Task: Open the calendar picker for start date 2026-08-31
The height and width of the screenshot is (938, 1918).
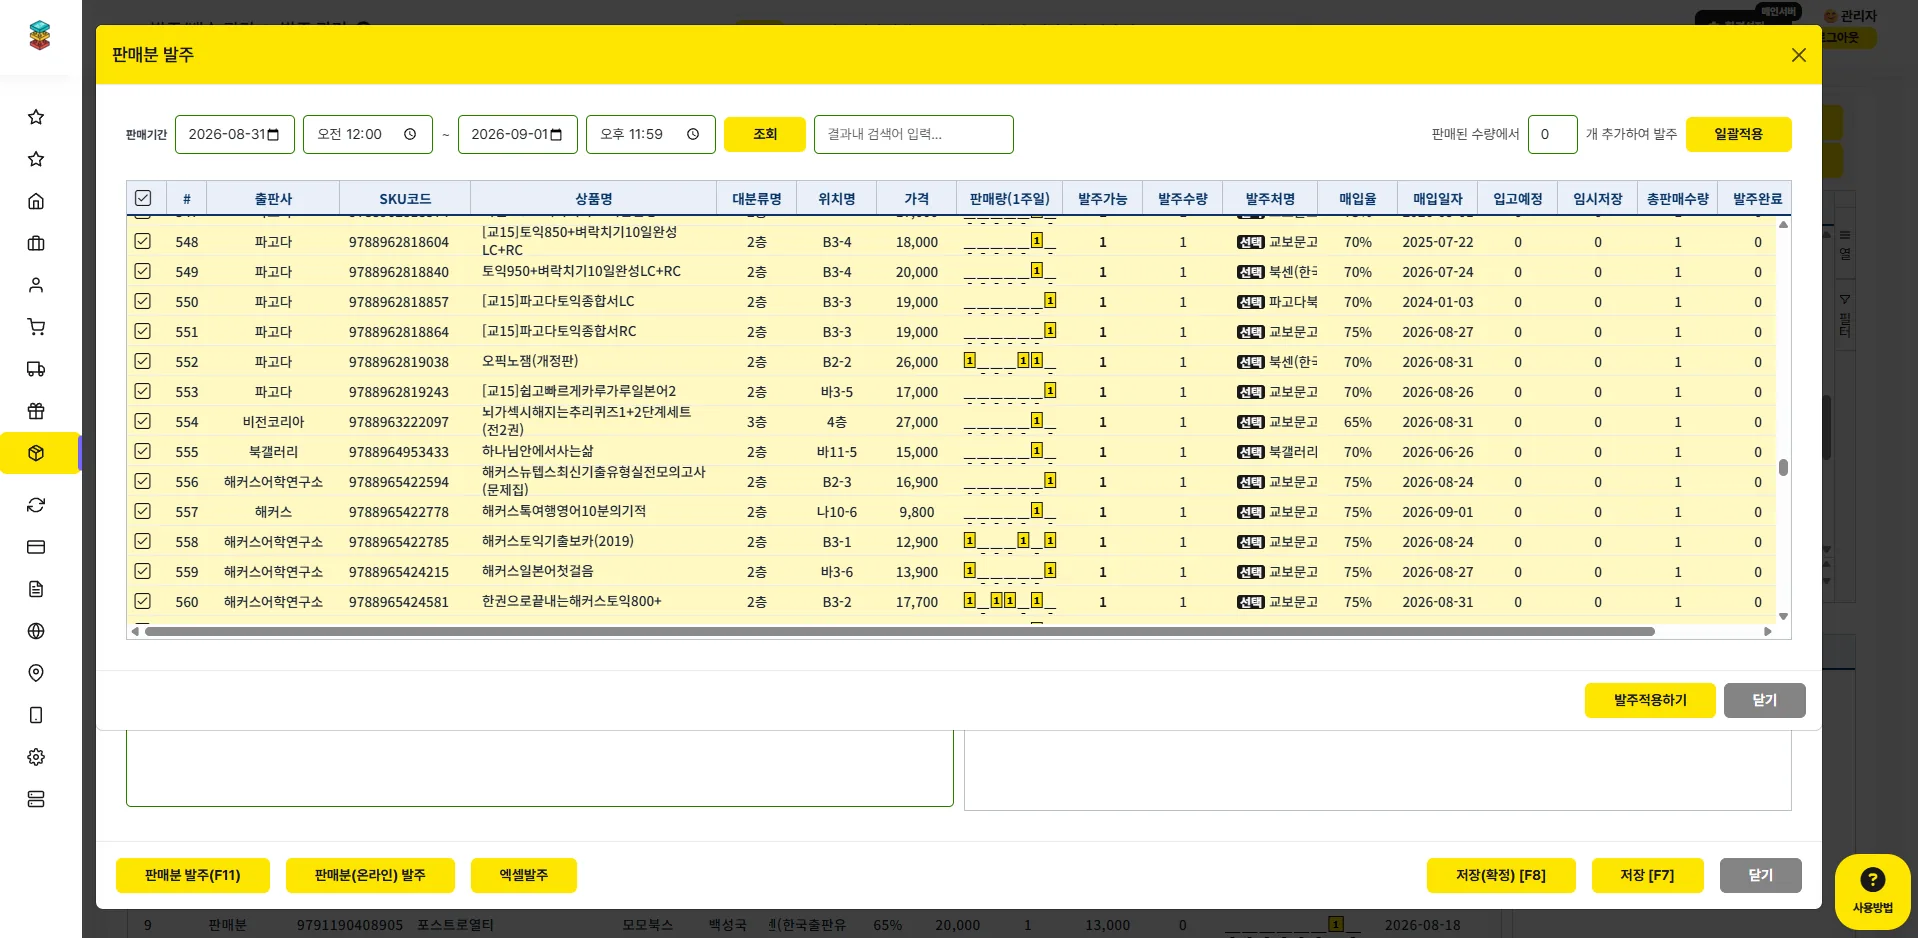Action: pos(274,134)
